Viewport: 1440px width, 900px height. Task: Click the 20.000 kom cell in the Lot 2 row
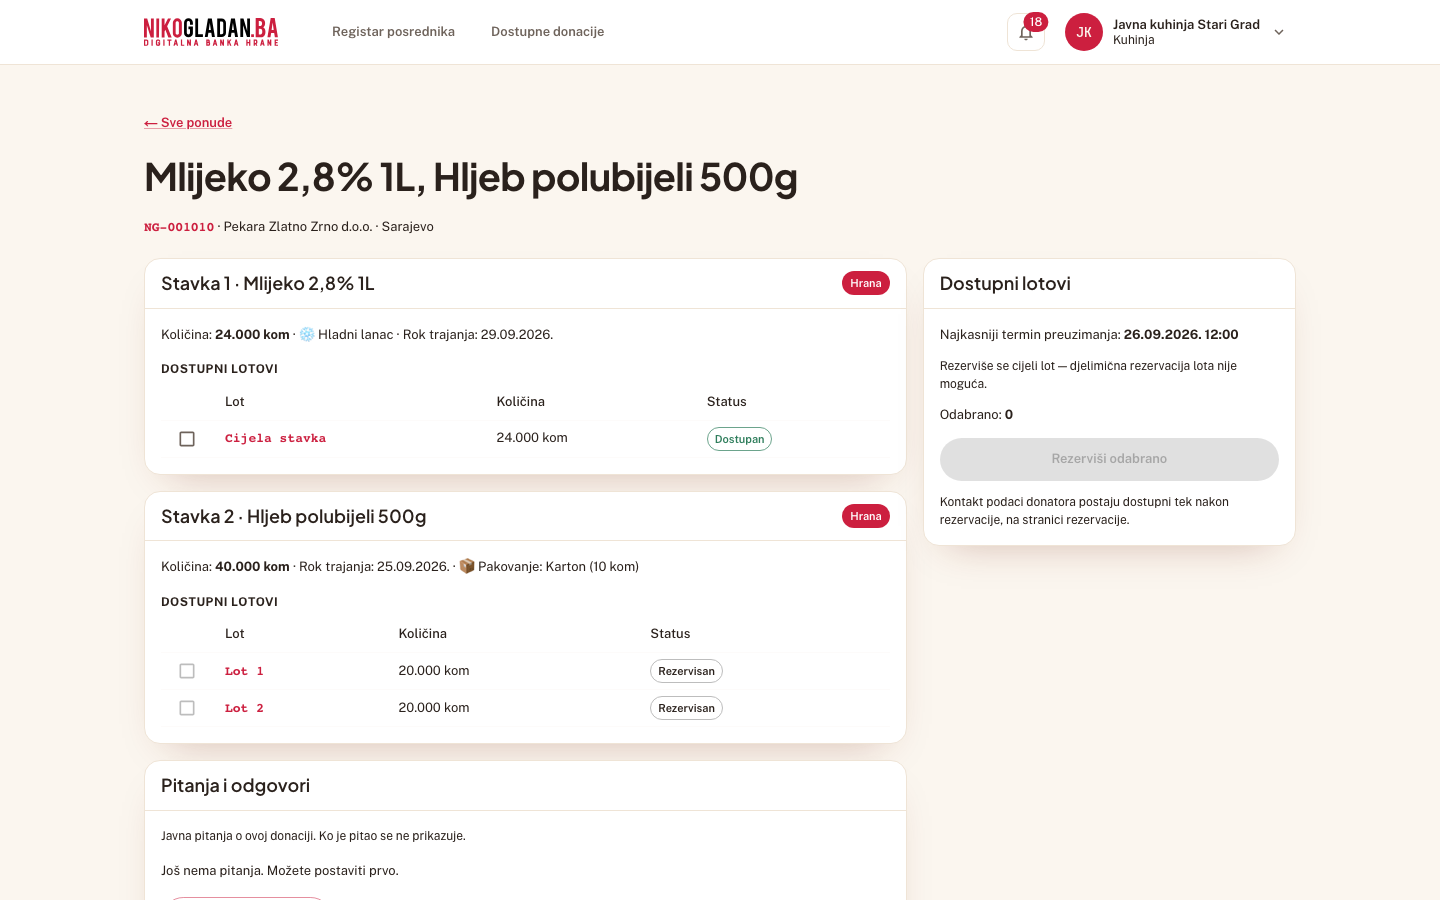coord(434,708)
